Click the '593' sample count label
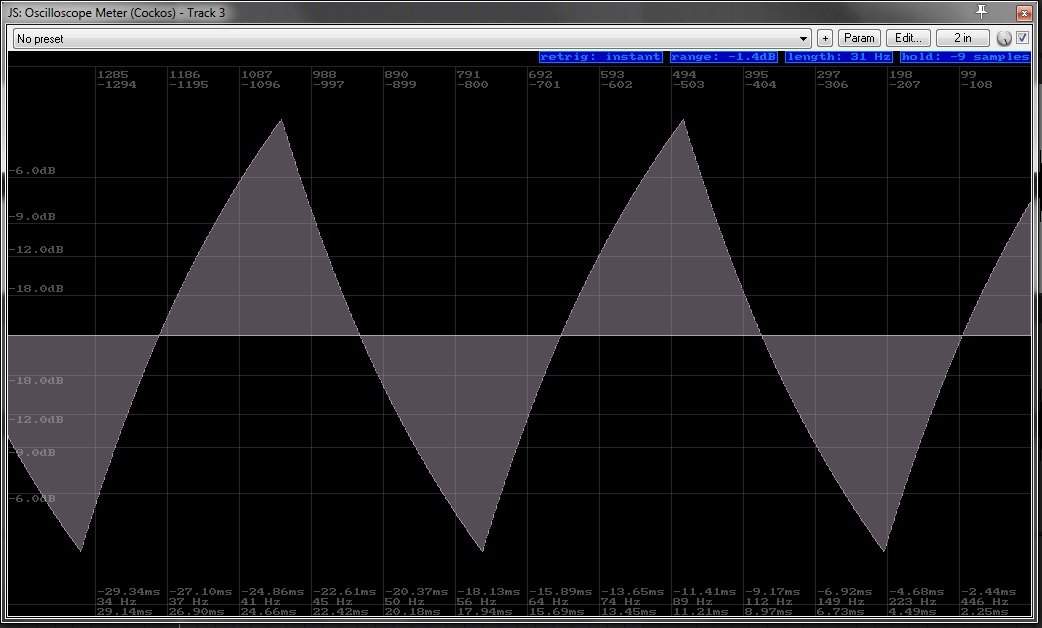1042x628 pixels. (x=612, y=74)
